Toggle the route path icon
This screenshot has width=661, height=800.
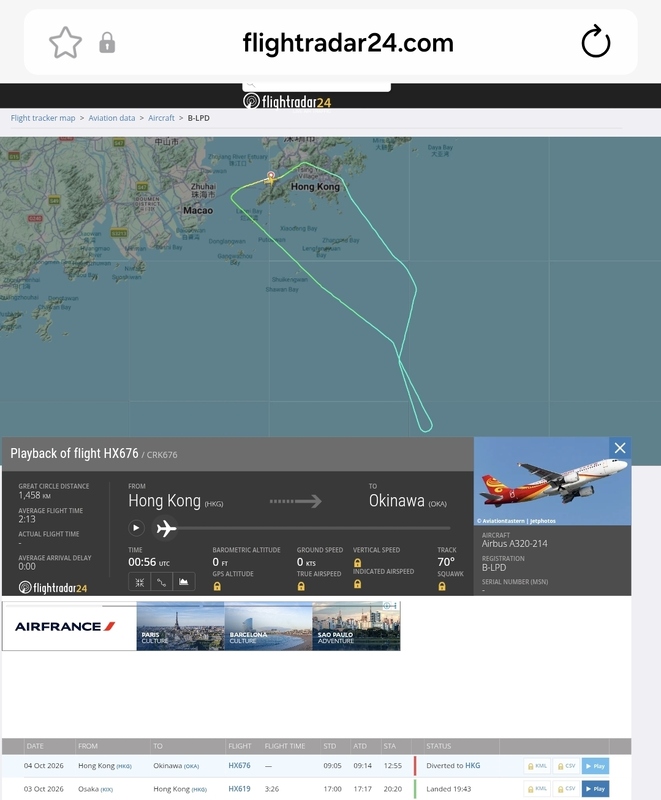pos(162,582)
